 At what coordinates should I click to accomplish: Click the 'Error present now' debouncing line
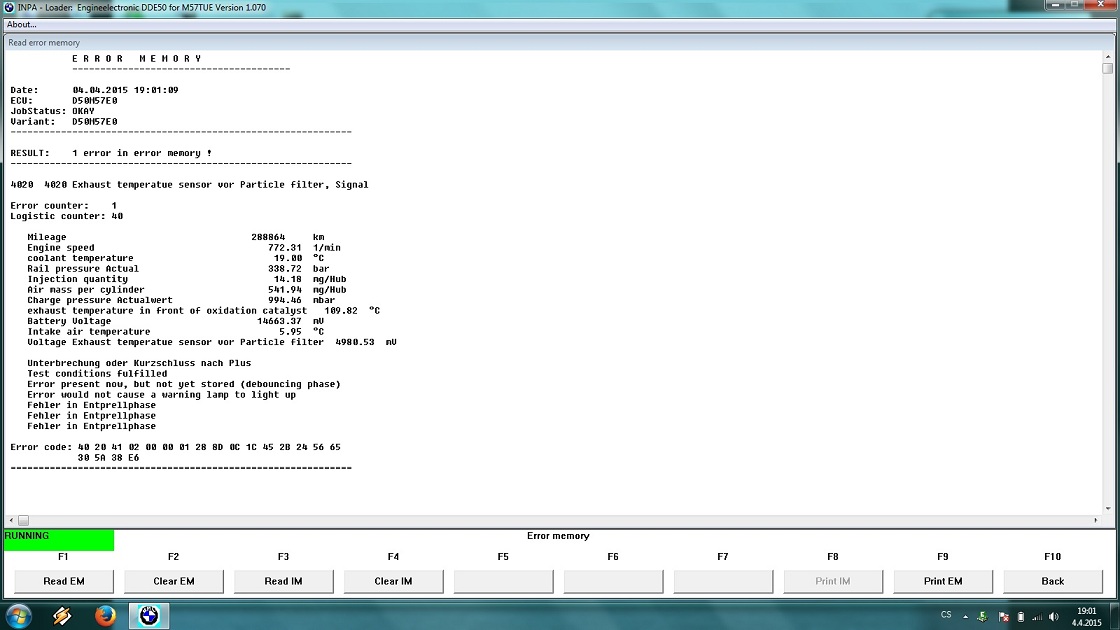[x=184, y=384]
